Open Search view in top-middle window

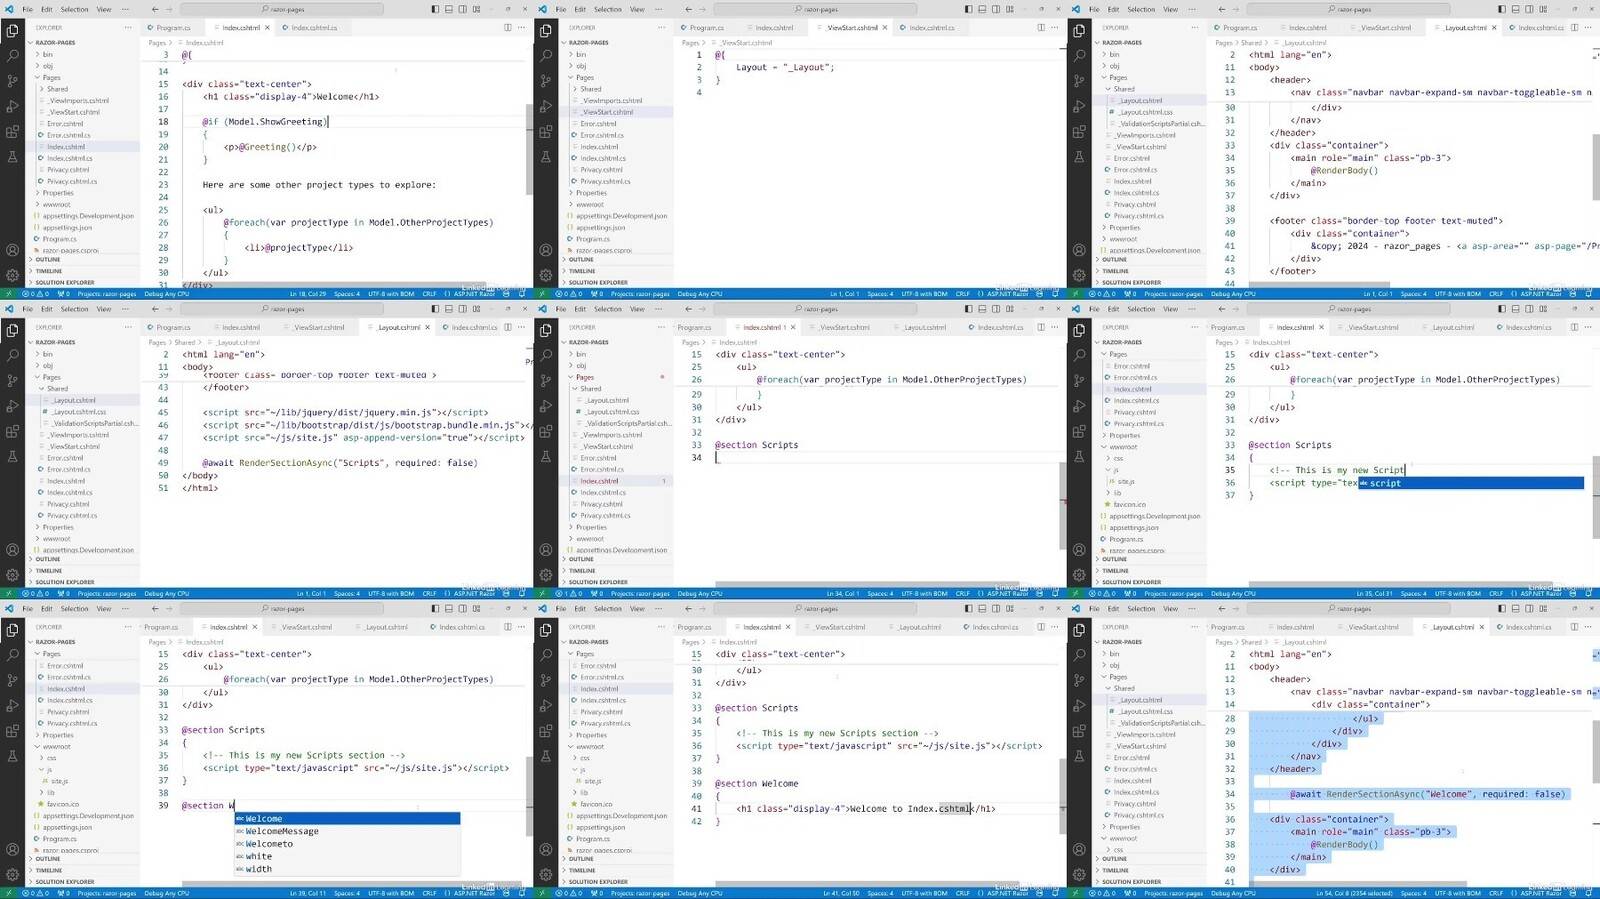545,56
